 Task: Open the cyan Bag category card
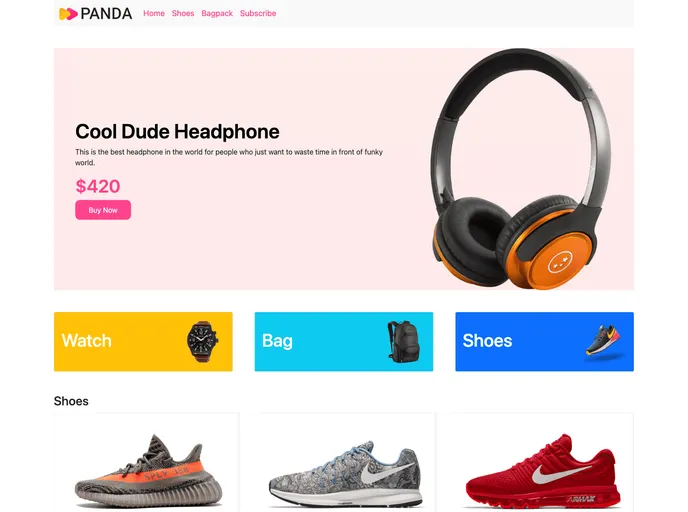click(x=344, y=341)
